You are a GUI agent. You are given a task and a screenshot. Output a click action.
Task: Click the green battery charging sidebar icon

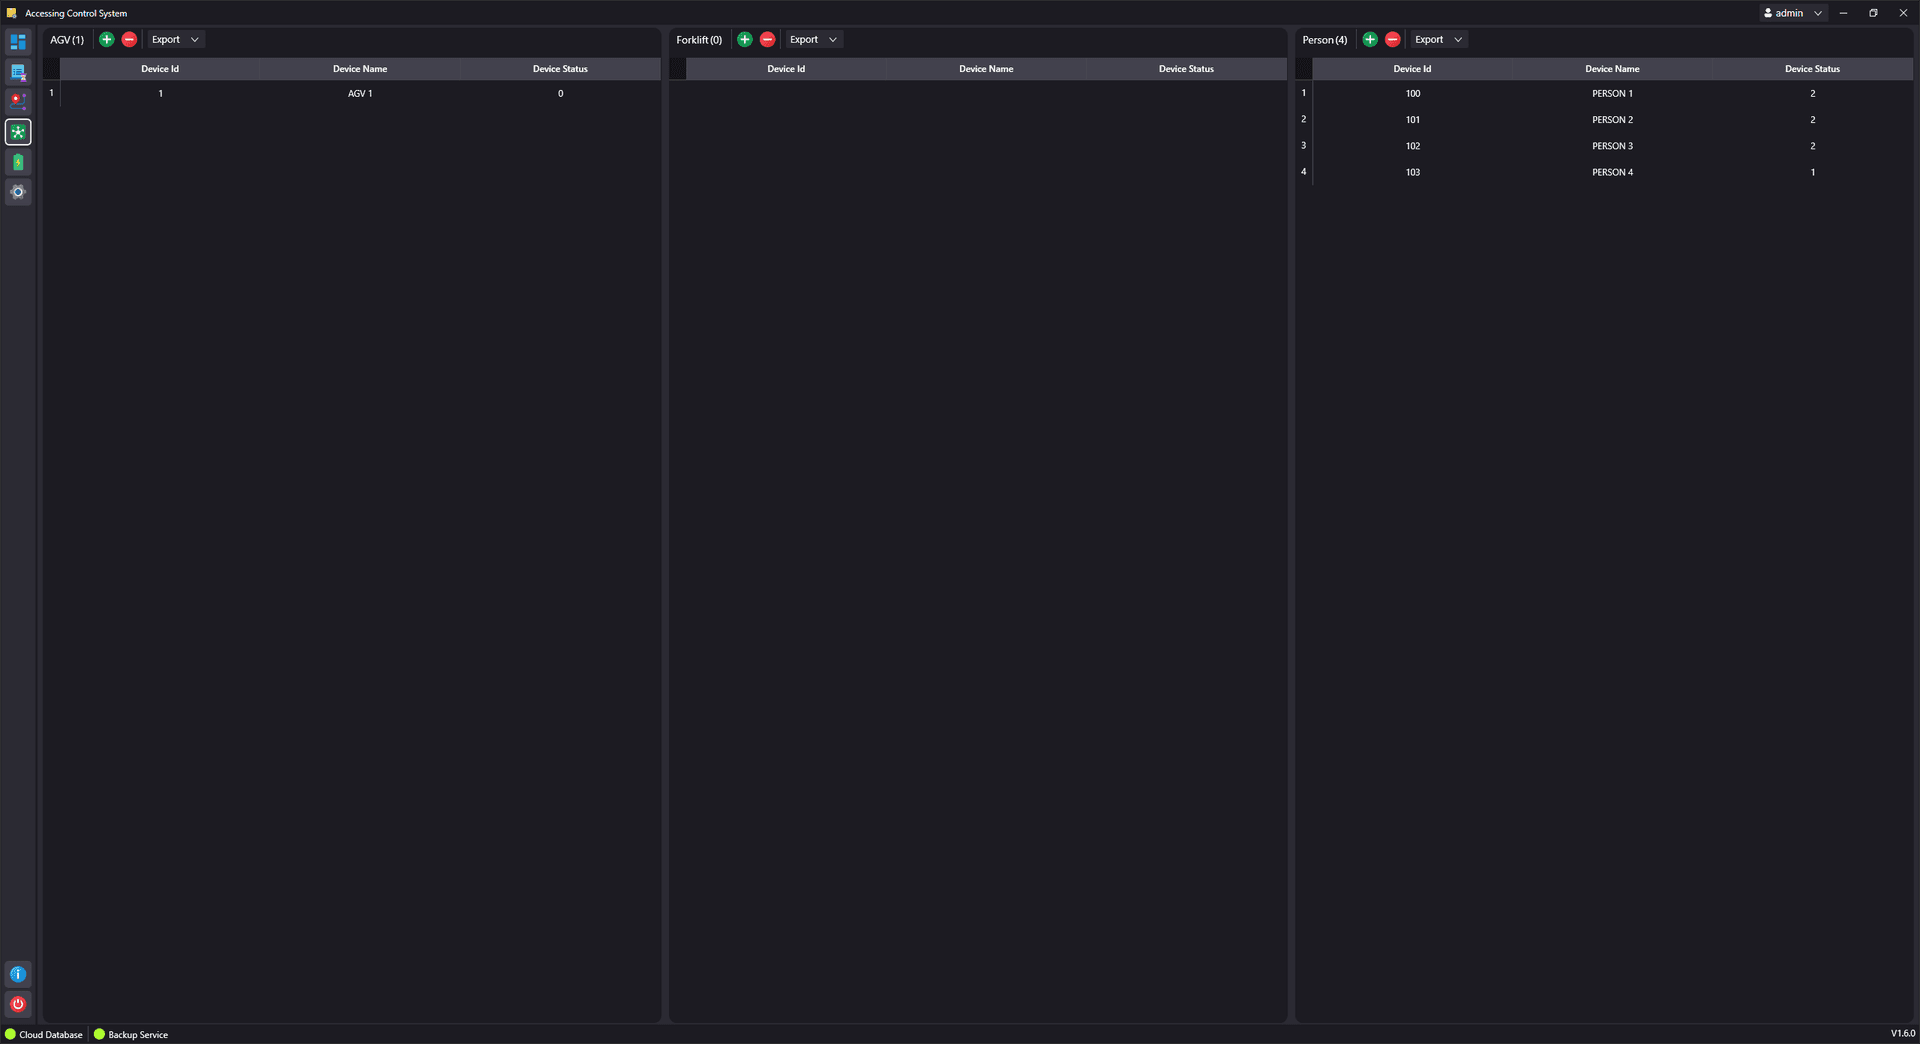[x=18, y=162]
